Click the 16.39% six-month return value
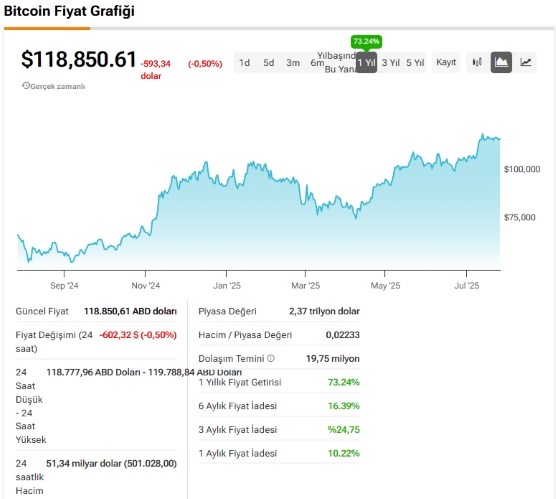The width and height of the screenshot is (556, 499). click(x=344, y=406)
